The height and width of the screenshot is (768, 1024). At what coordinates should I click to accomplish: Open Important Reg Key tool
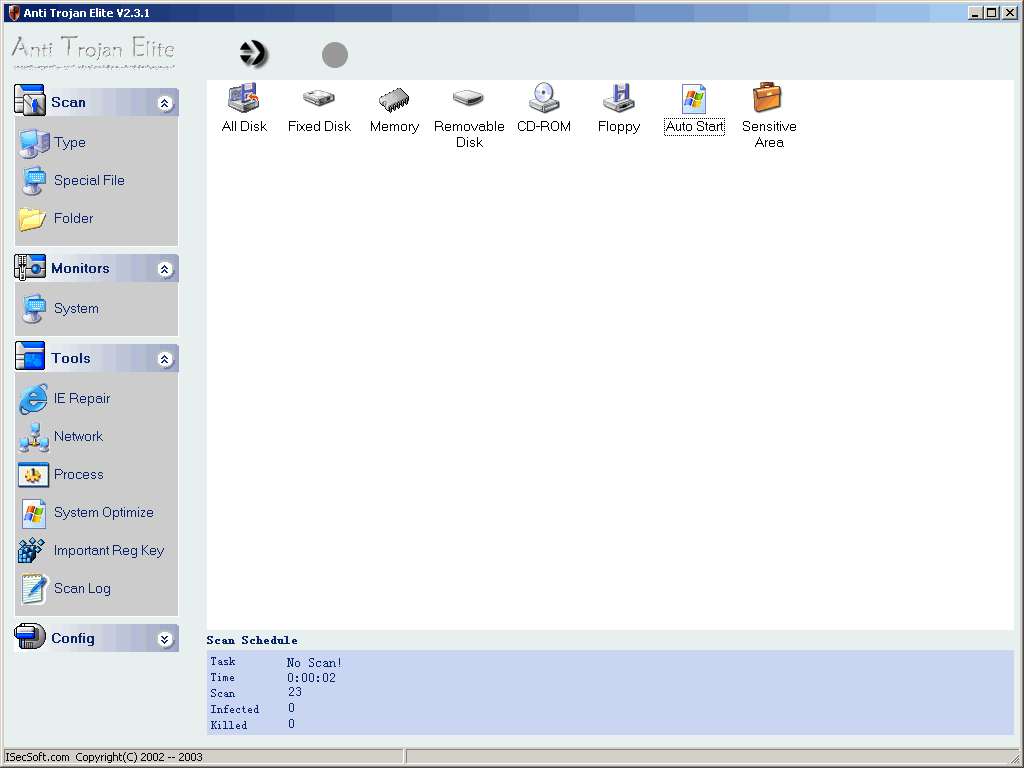pos(108,550)
